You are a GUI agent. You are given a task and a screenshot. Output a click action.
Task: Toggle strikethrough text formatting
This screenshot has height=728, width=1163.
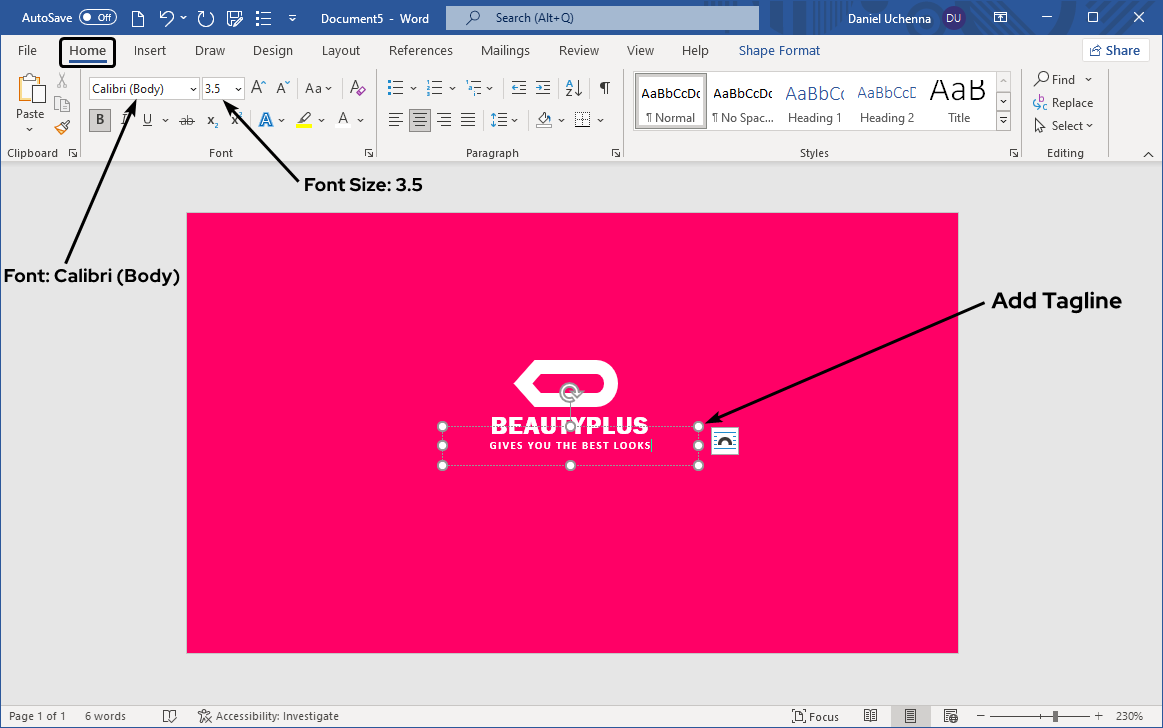(186, 120)
